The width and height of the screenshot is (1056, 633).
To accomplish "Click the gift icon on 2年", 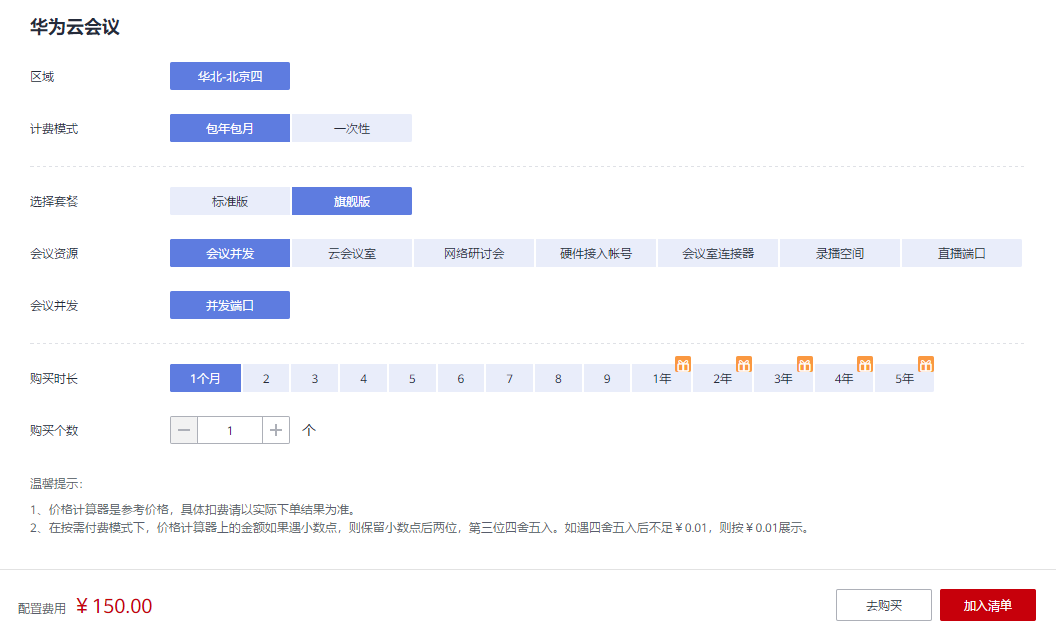I will [744, 364].
